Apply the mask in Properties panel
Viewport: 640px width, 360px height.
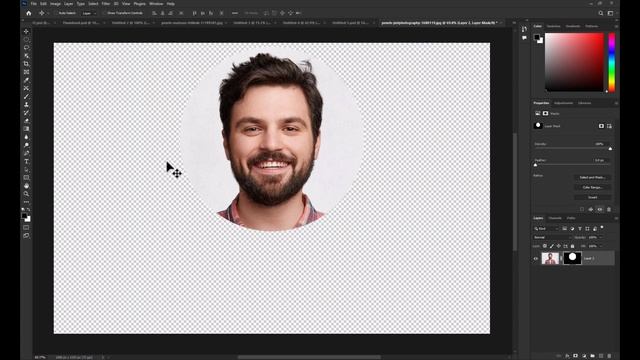pyautogui.click(x=591, y=209)
